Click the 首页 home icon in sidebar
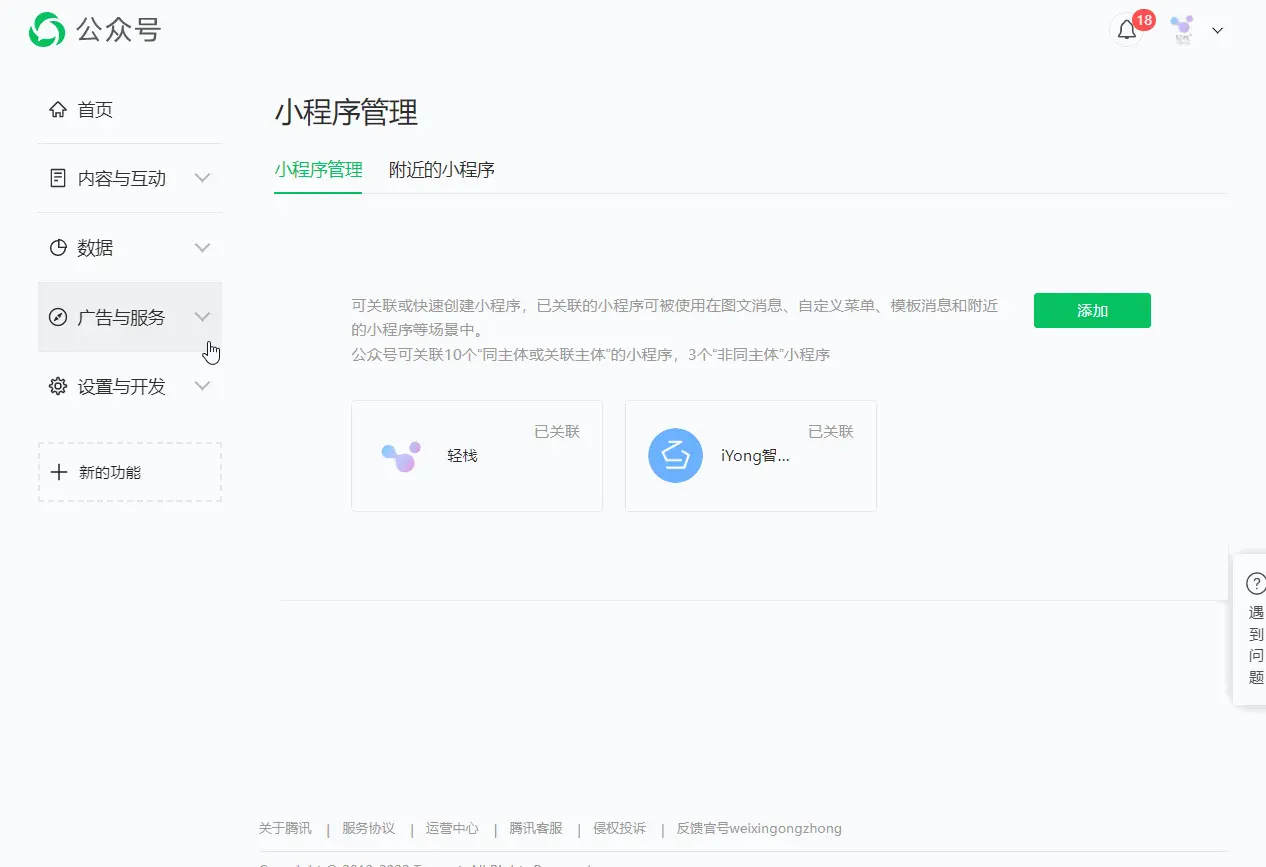 [x=58, y=110]
